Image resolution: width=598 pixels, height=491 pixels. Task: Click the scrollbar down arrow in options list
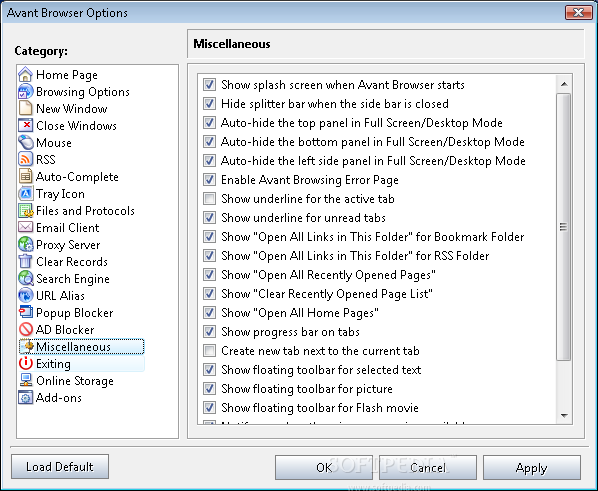coord(564,415)
